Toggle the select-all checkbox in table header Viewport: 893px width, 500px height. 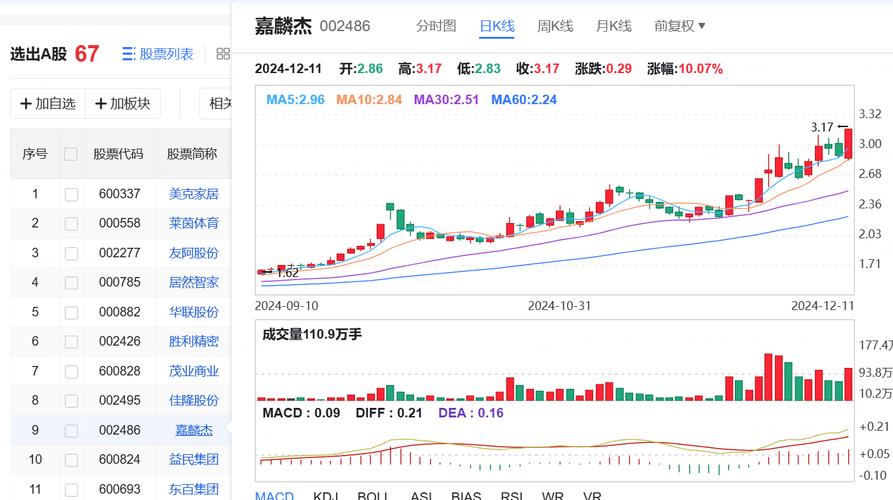click(71, 154)
